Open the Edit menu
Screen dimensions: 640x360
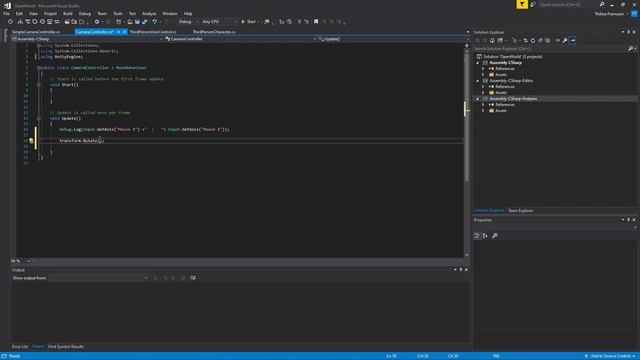(x=19, y=14)
